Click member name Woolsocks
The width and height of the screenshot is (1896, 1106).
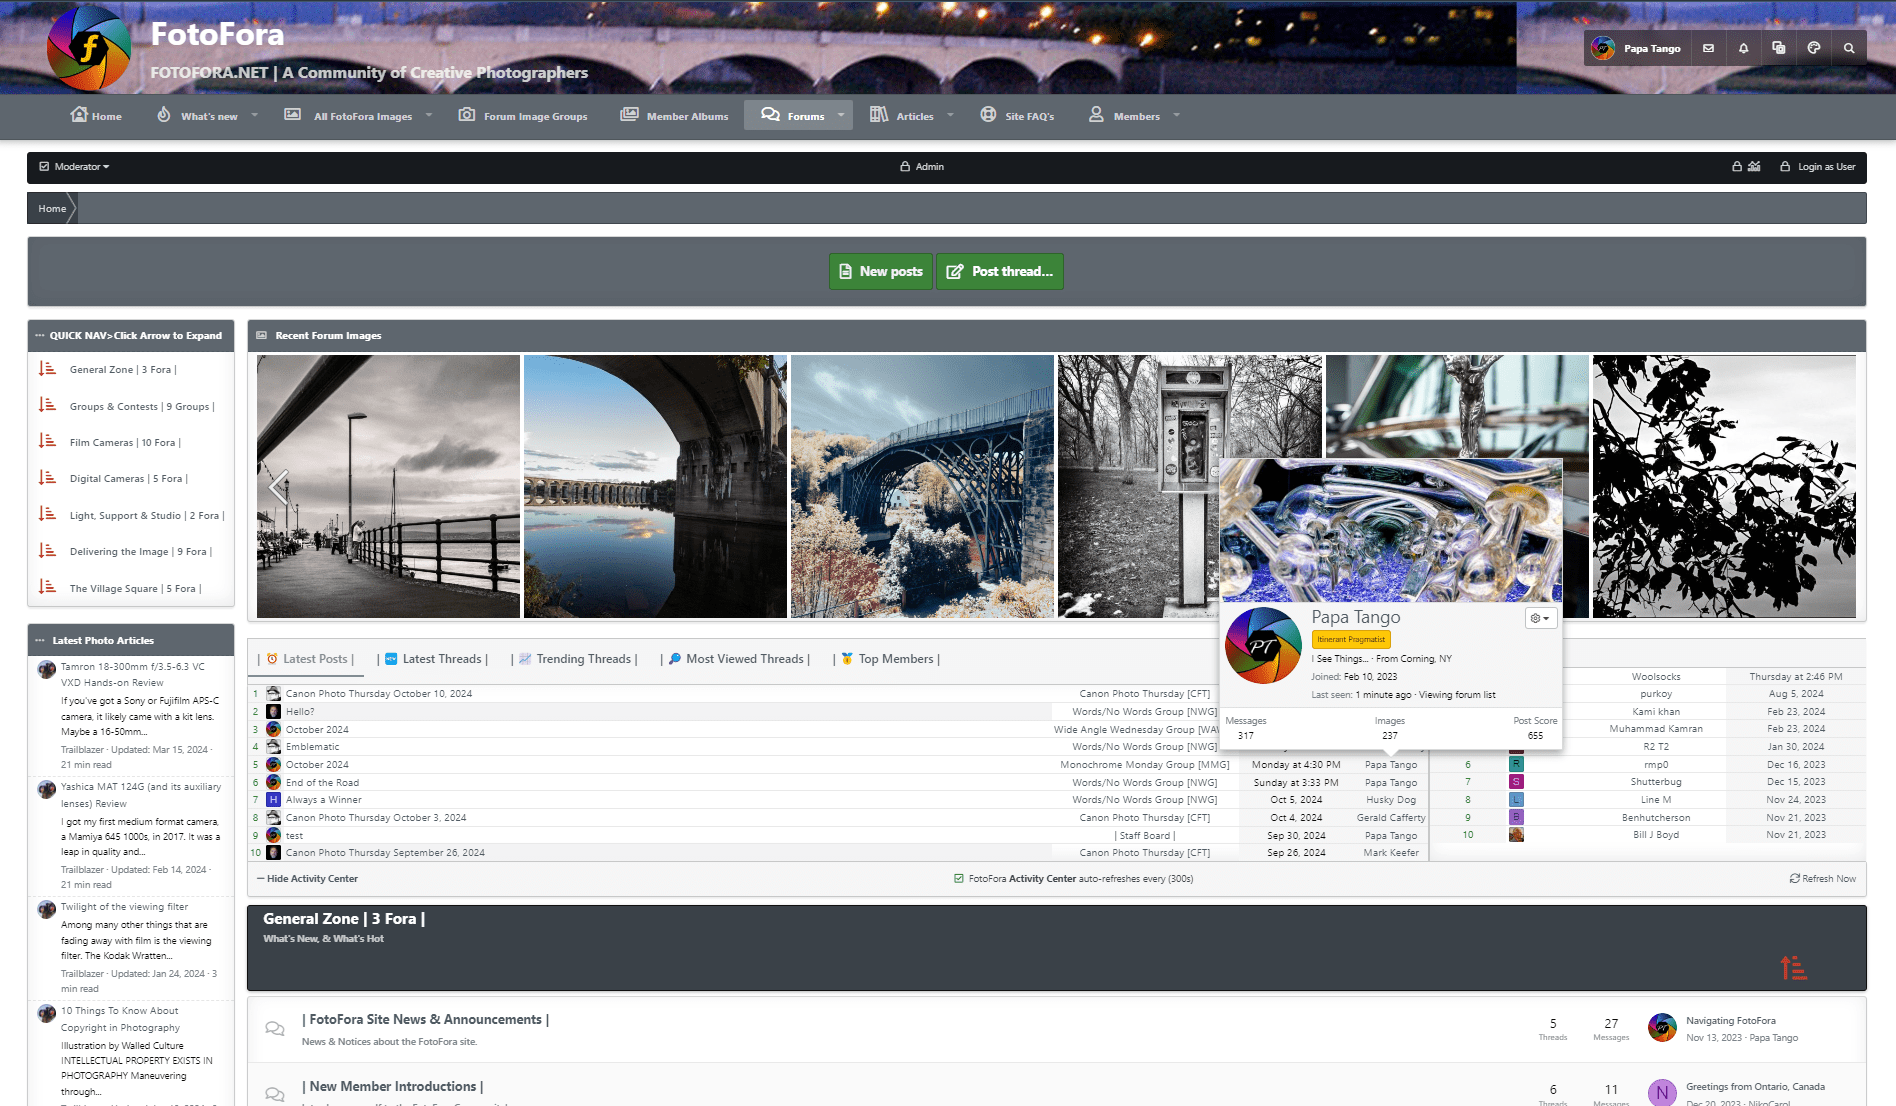click(1656, 677)
